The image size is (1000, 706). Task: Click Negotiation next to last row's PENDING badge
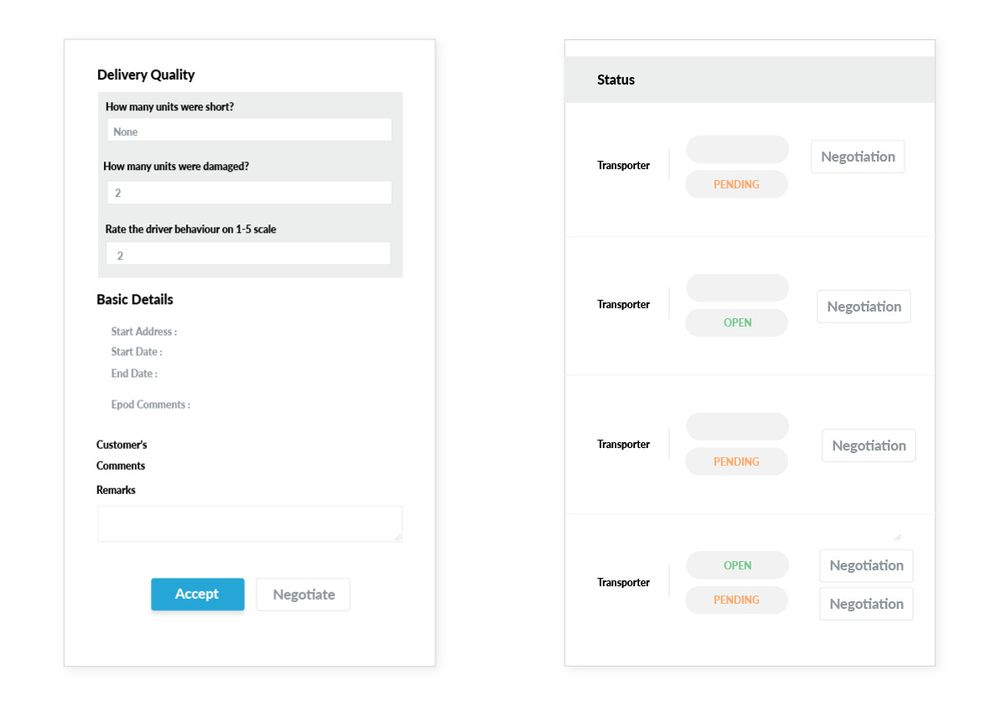(x=866, y=604)
